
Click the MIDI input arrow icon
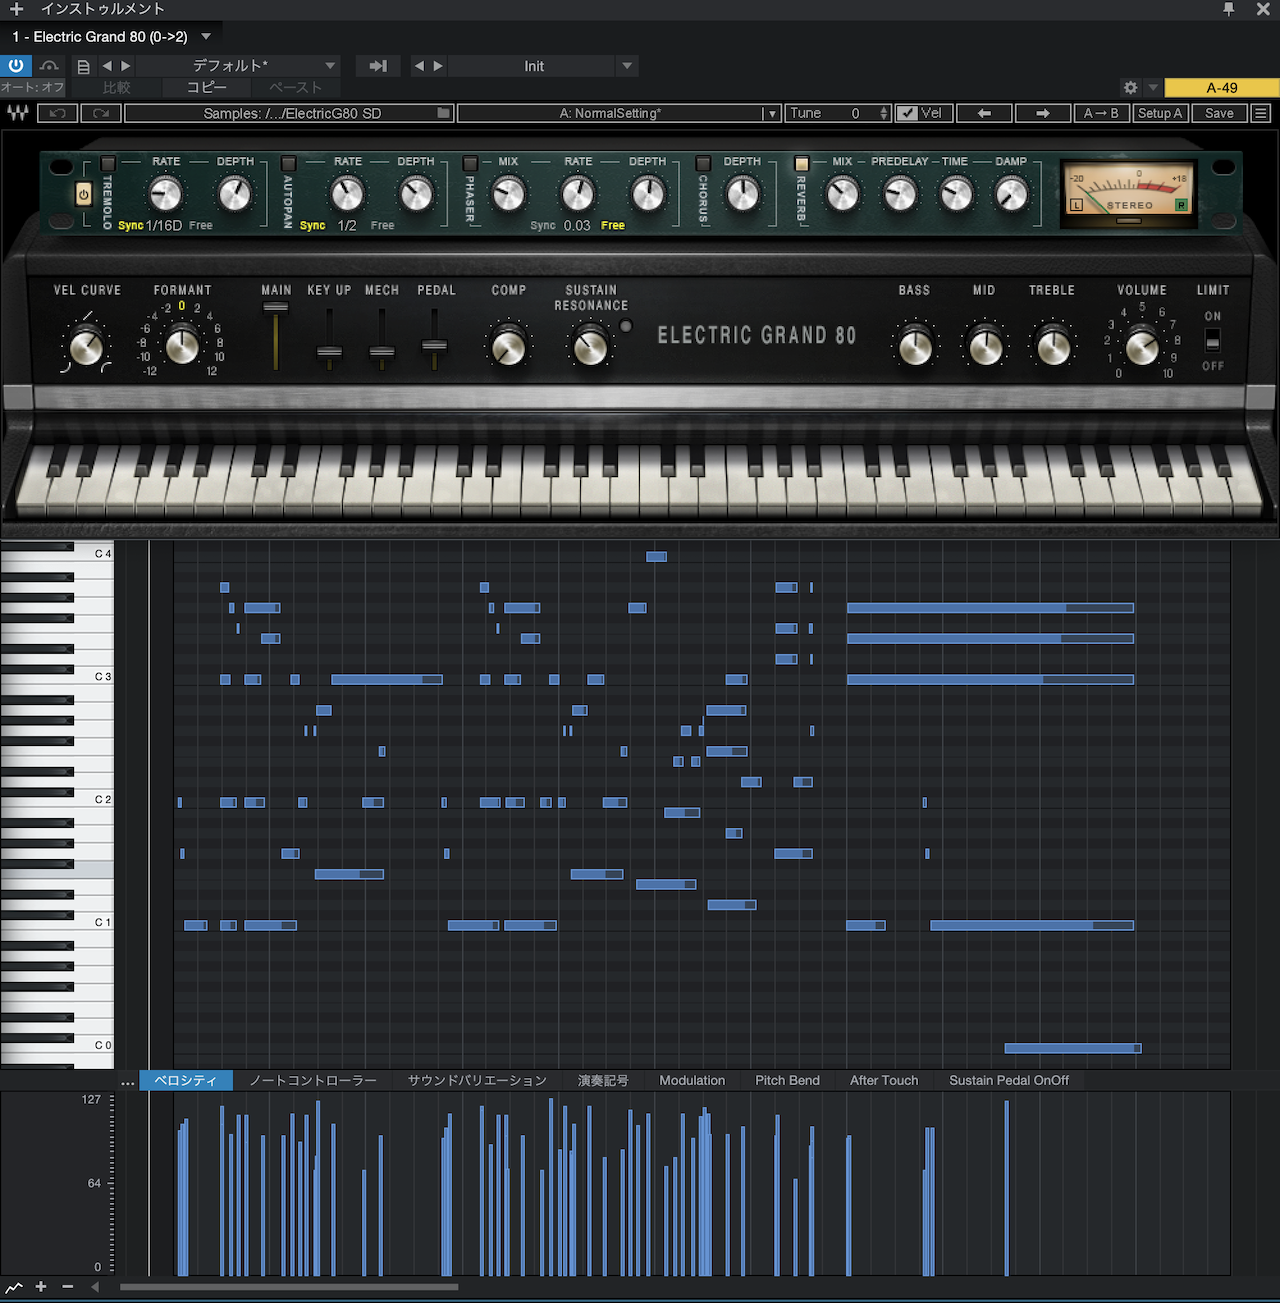pyautogui.click(x=378, y=66)
